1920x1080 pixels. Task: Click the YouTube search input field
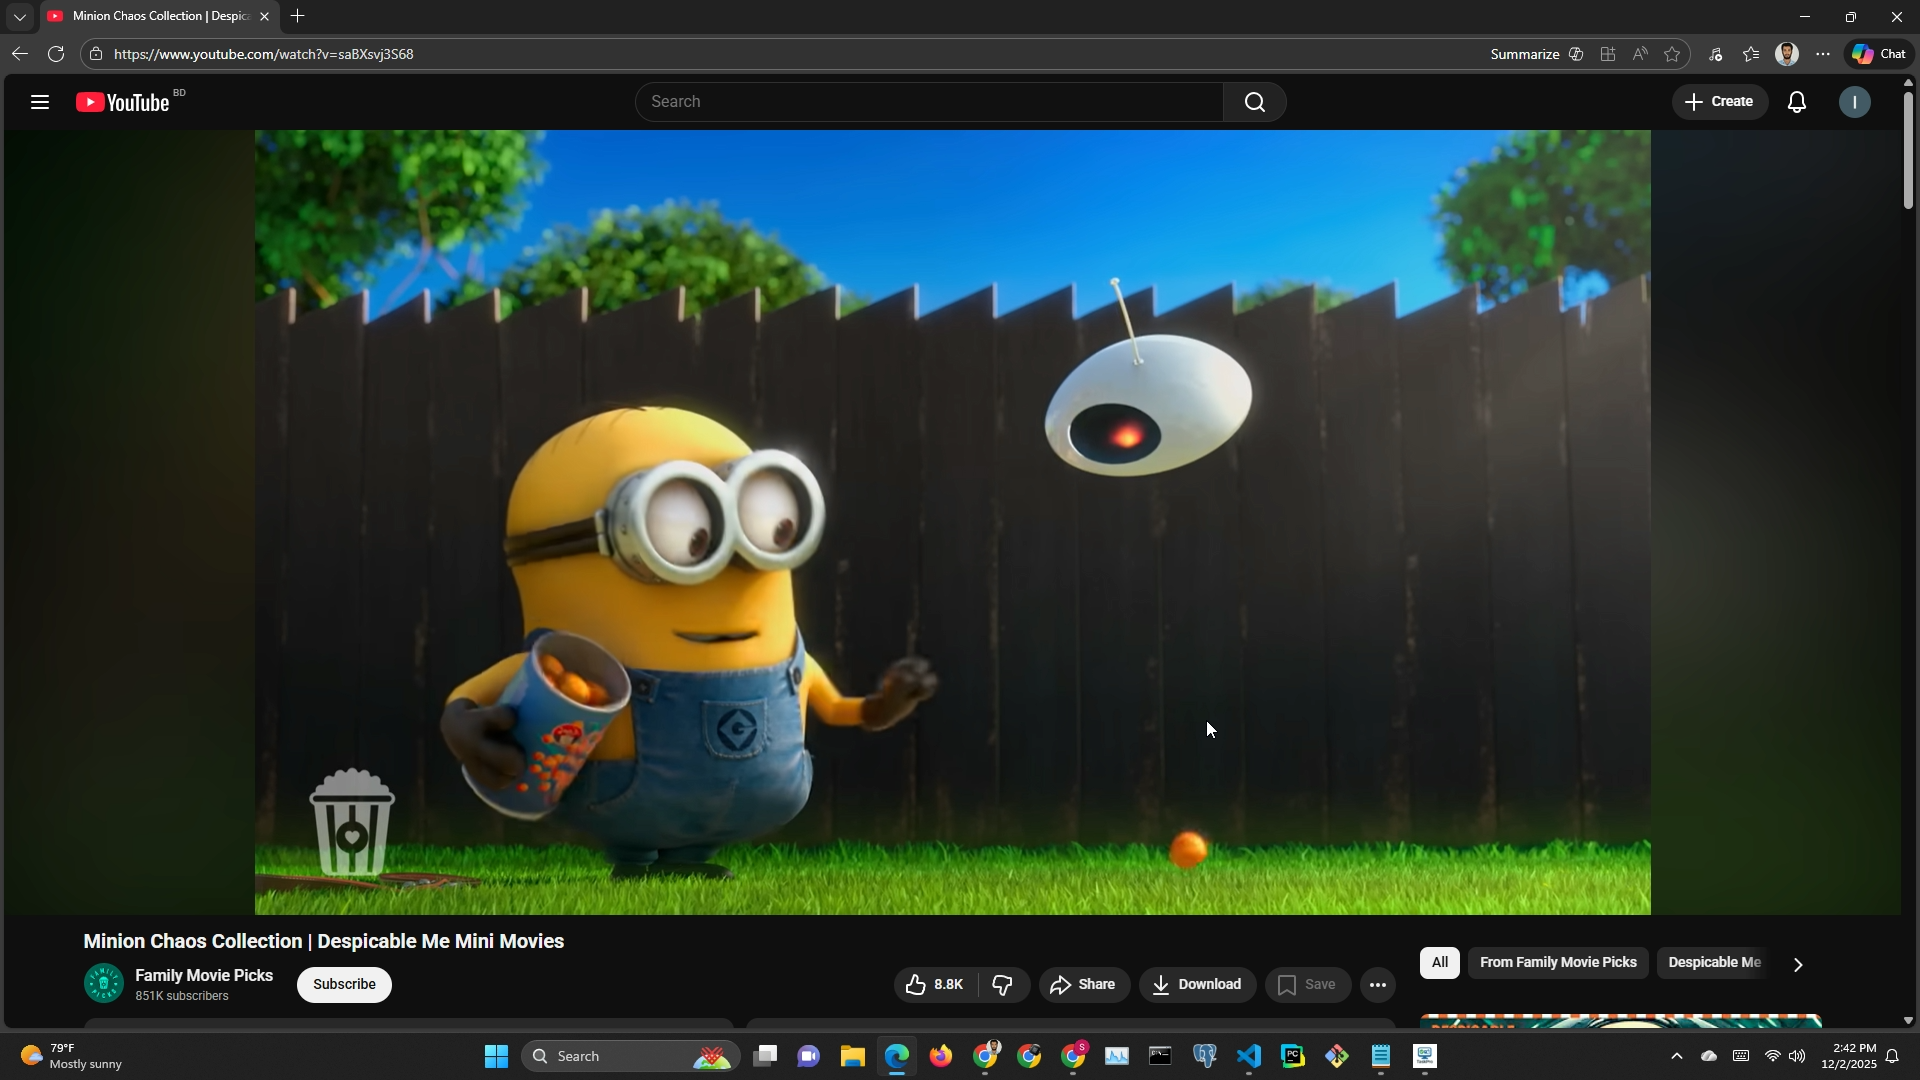tap(930, 102)
